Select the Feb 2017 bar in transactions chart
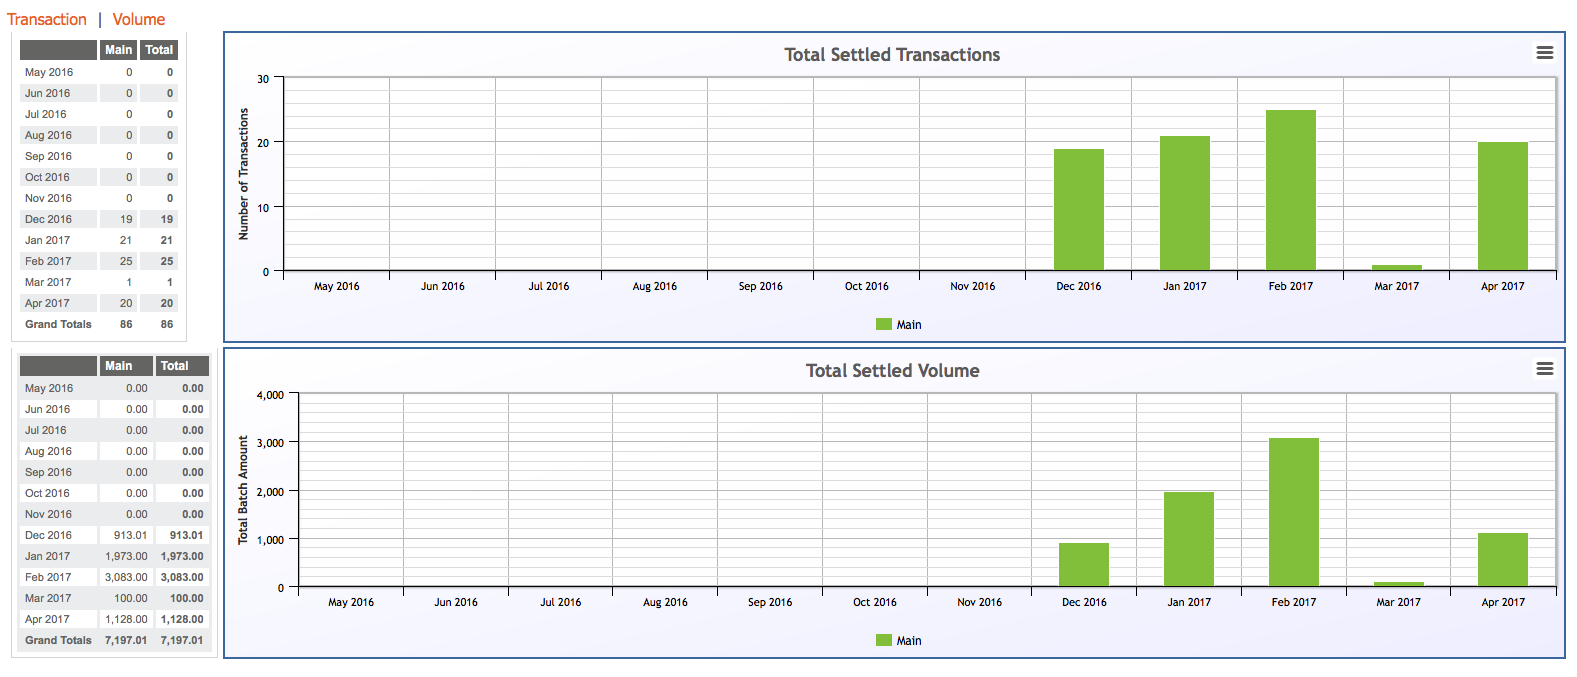 tap(1291, 190)
